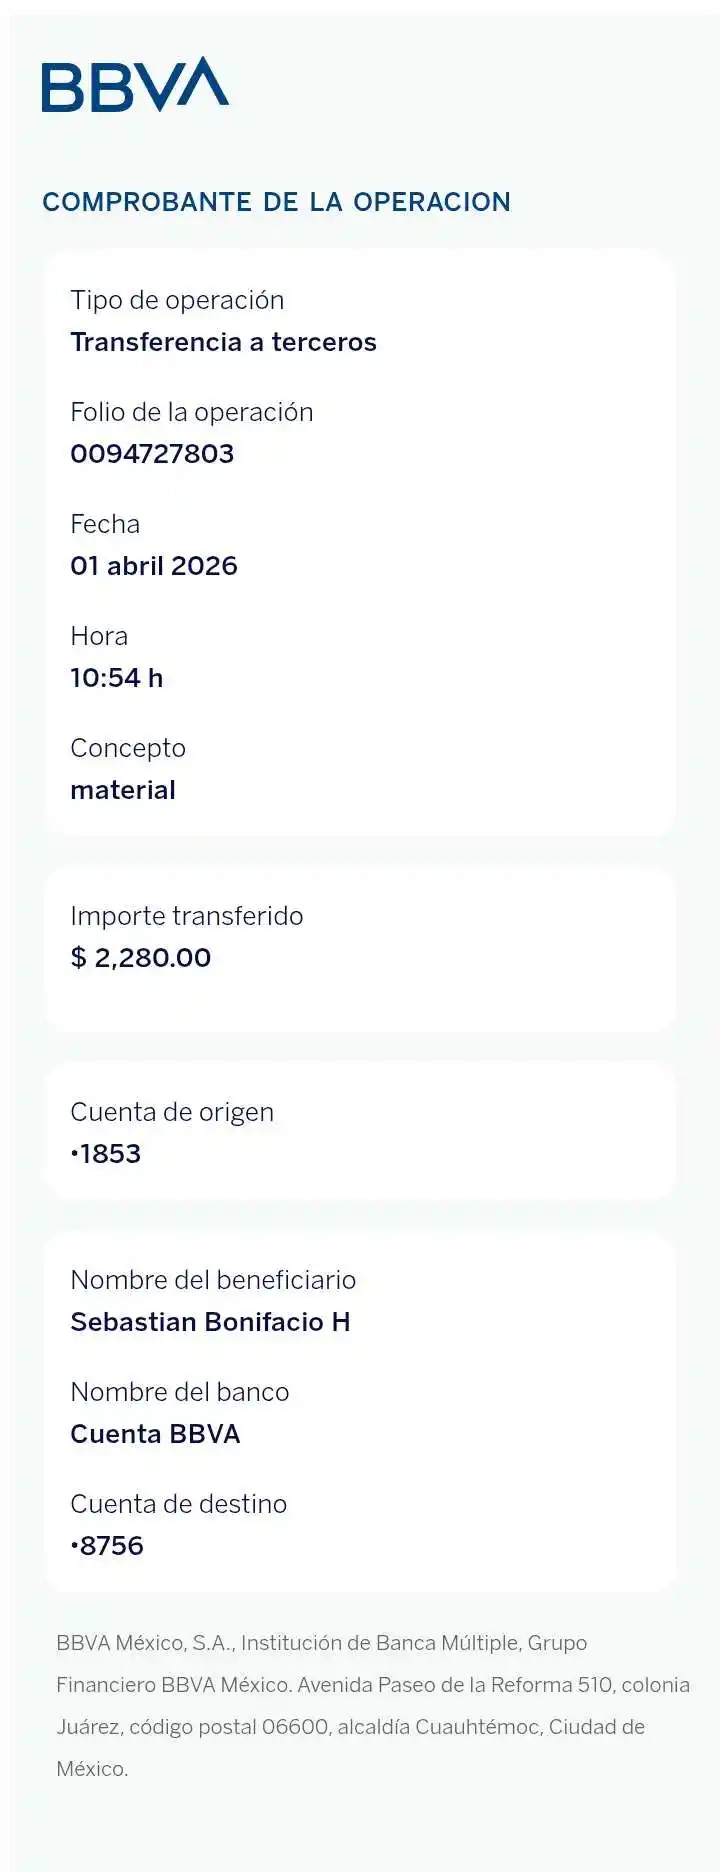This screenshot has height=1872, width=721.
Task: Select the date 01 abril 2026
Action: click(154, 566)
